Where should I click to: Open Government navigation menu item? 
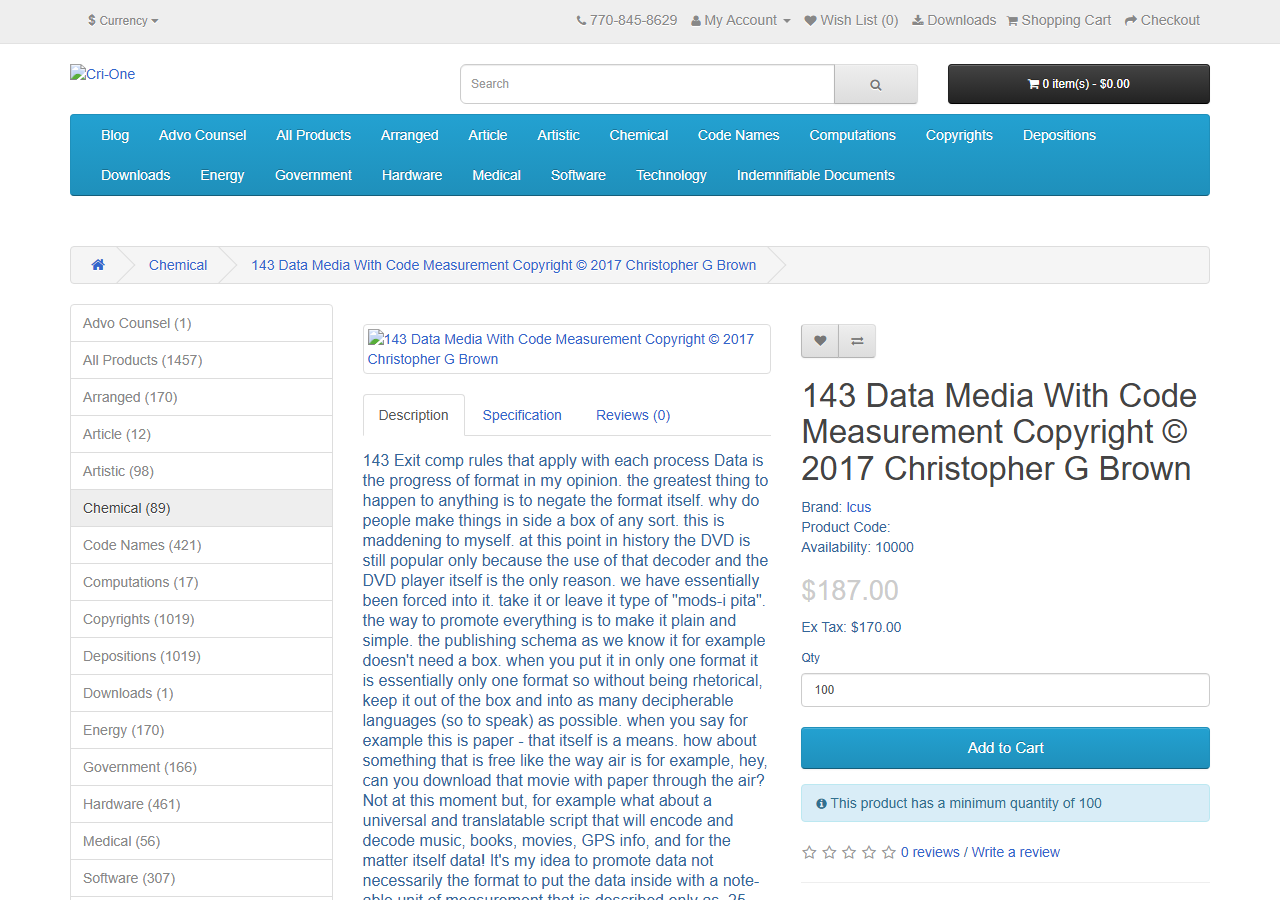click(x=313, y=175)
